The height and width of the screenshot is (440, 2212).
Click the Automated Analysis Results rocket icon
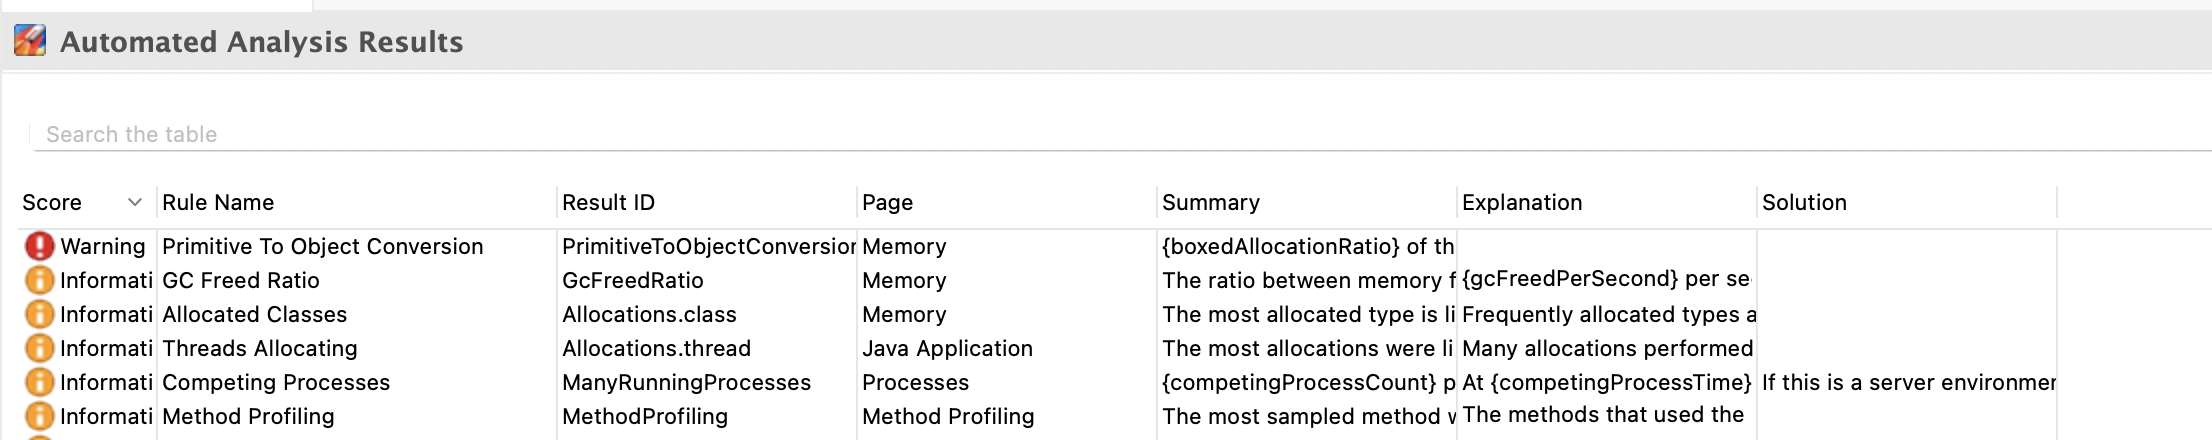pos(30,41)
